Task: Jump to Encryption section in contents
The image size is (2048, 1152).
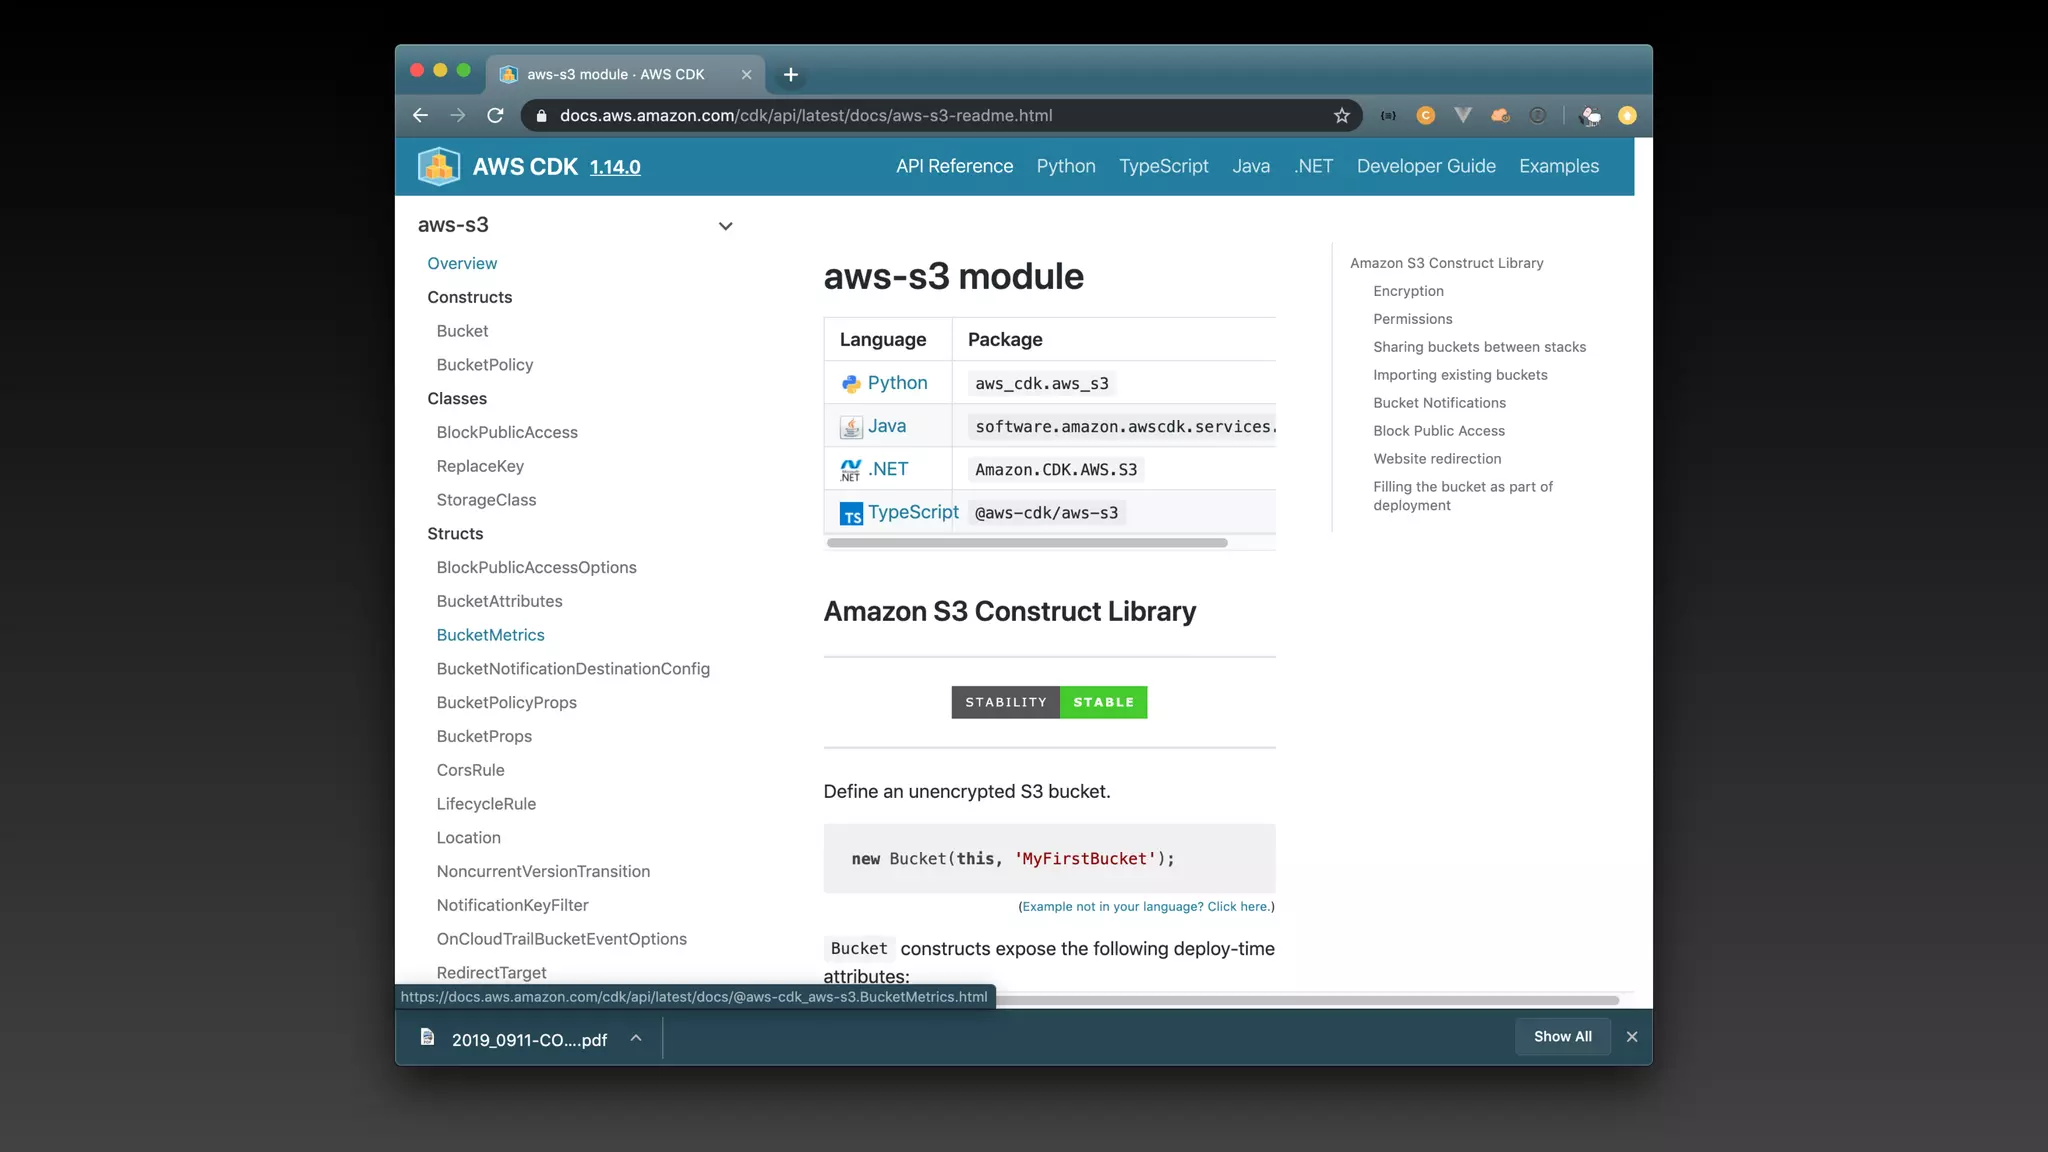Action: [x=1408, y=291]
